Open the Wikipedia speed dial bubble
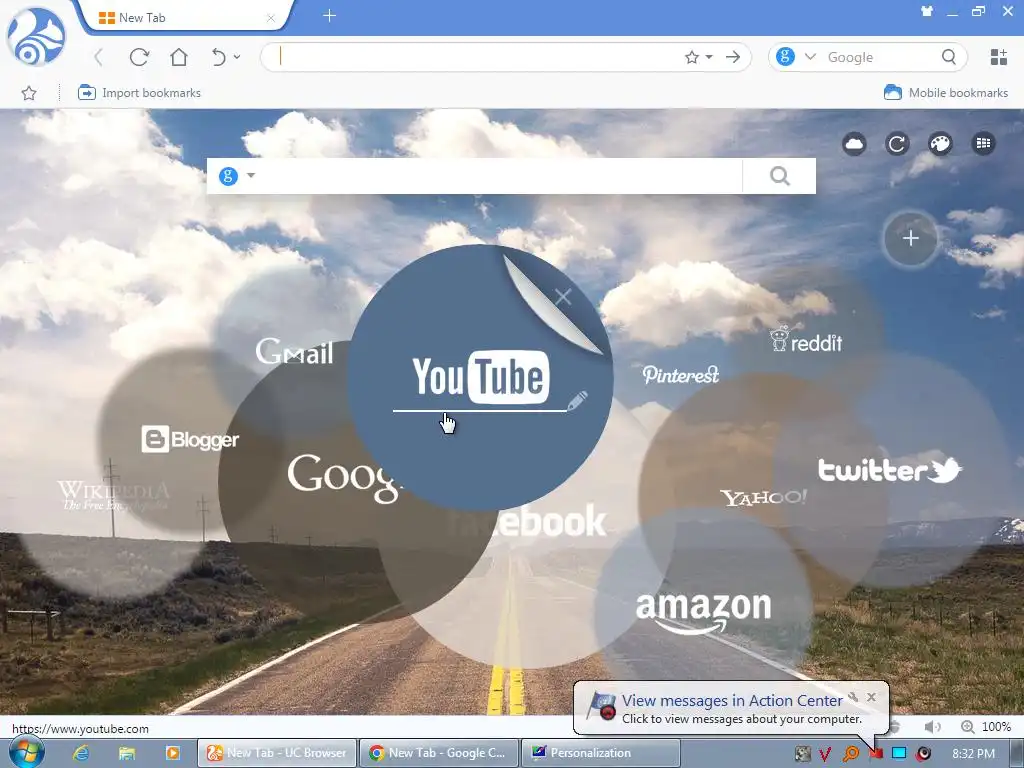1024x768 pixels. [x=112, y=495]
